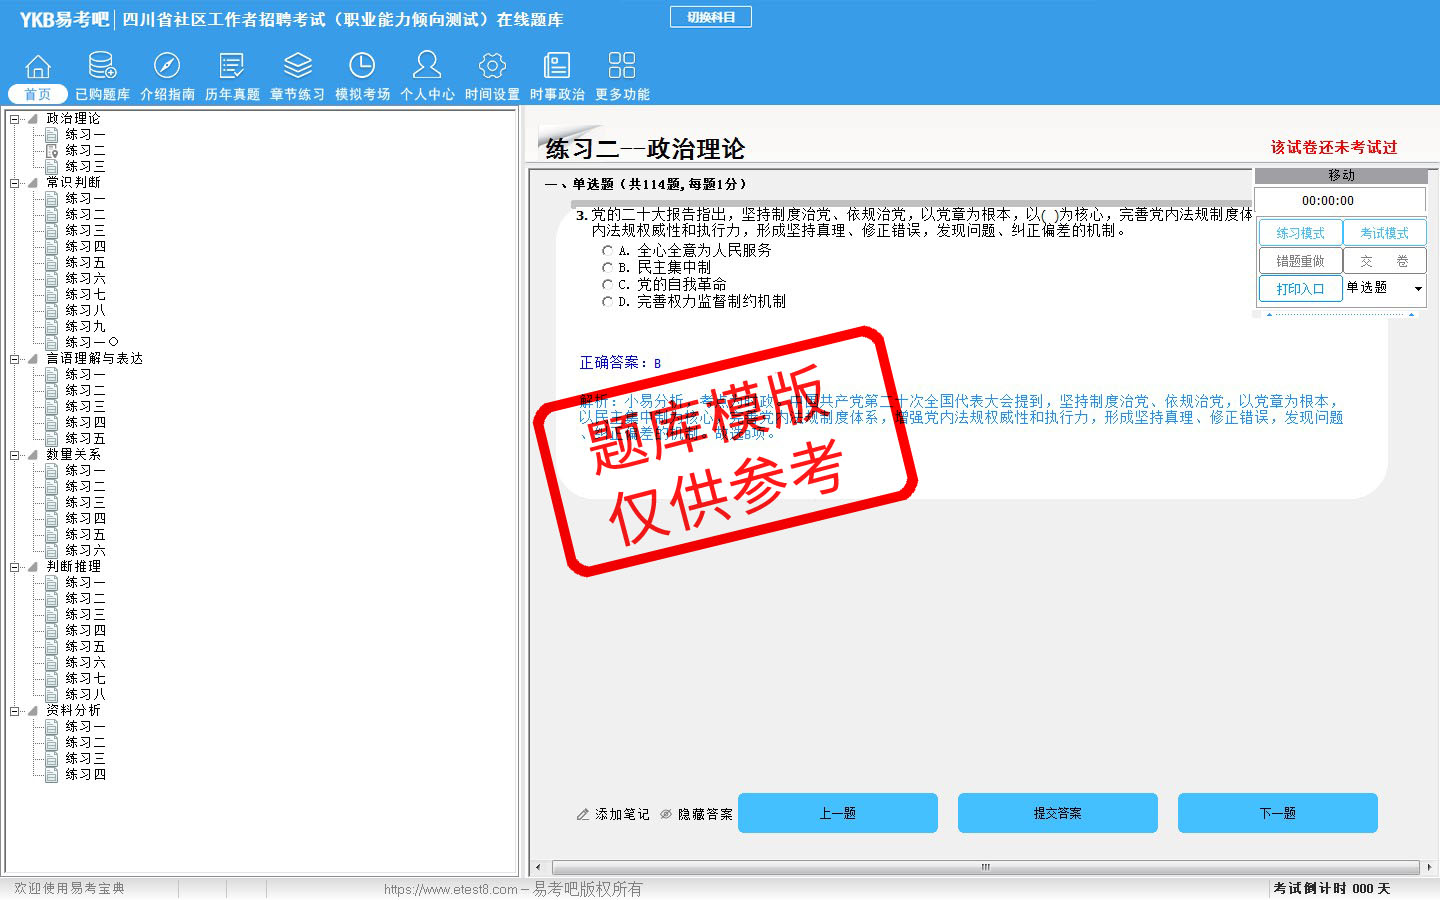The width and height of the screenshot is (1440, 900).
Task: Collapse the 政治理论 tree node
Action: click(15, 119)
